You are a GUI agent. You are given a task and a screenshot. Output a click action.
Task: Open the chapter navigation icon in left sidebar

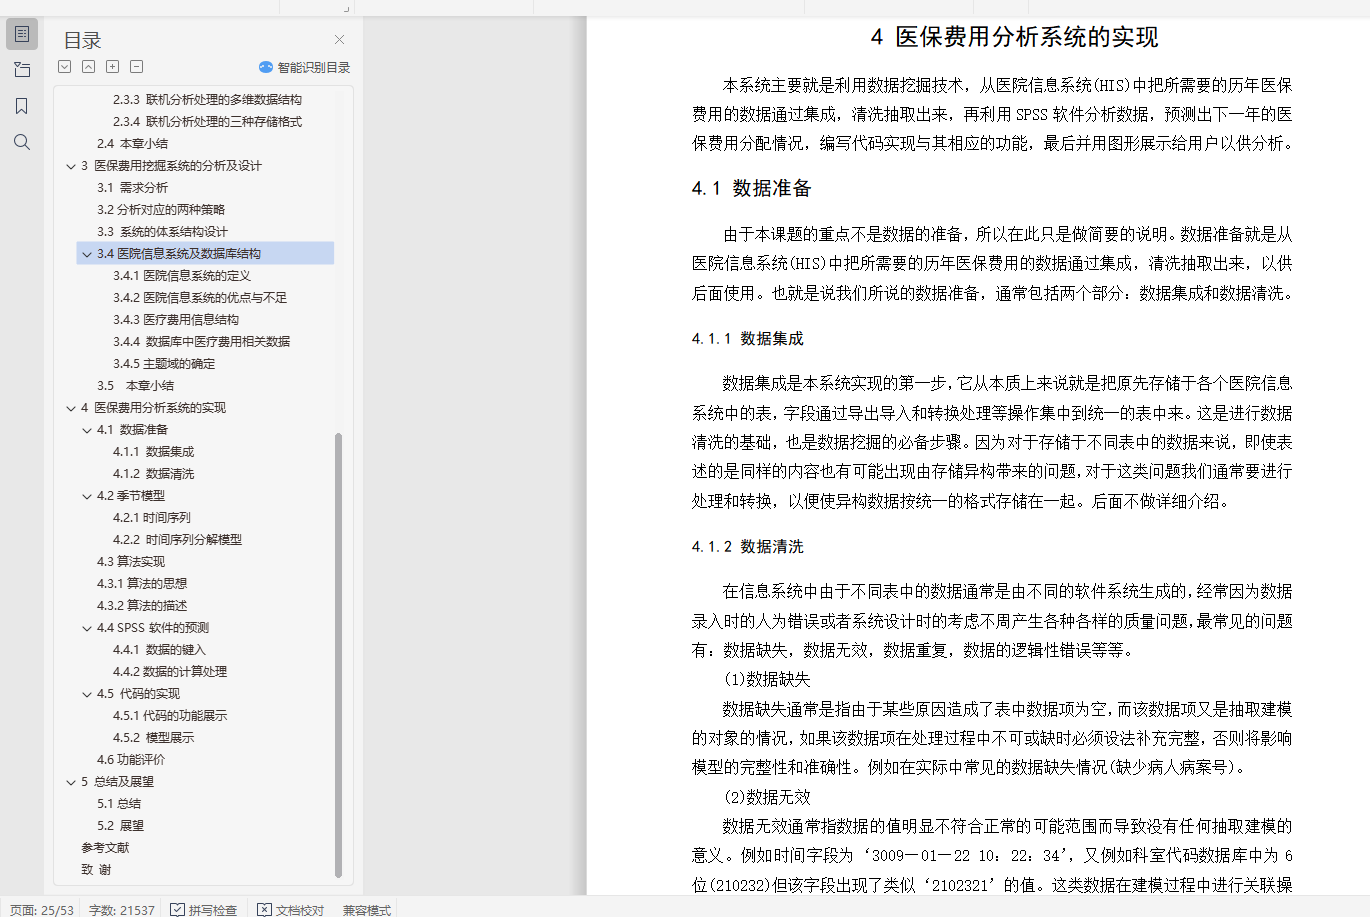coord(22,70)
